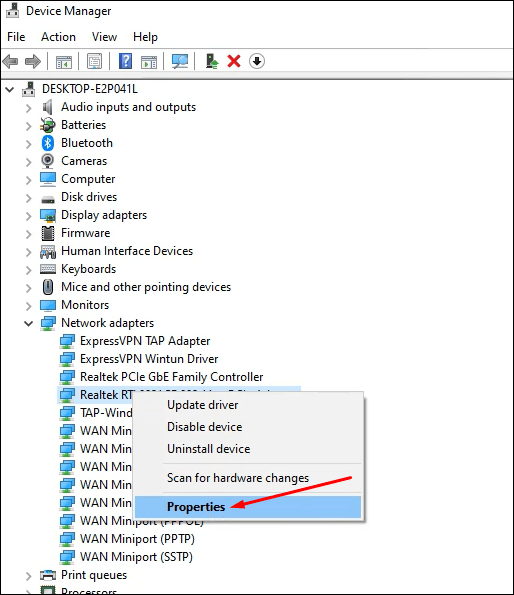Screen dimensions: 514x595
Task: Click the Show/Hide console tree icon
Action: (64, 61)
